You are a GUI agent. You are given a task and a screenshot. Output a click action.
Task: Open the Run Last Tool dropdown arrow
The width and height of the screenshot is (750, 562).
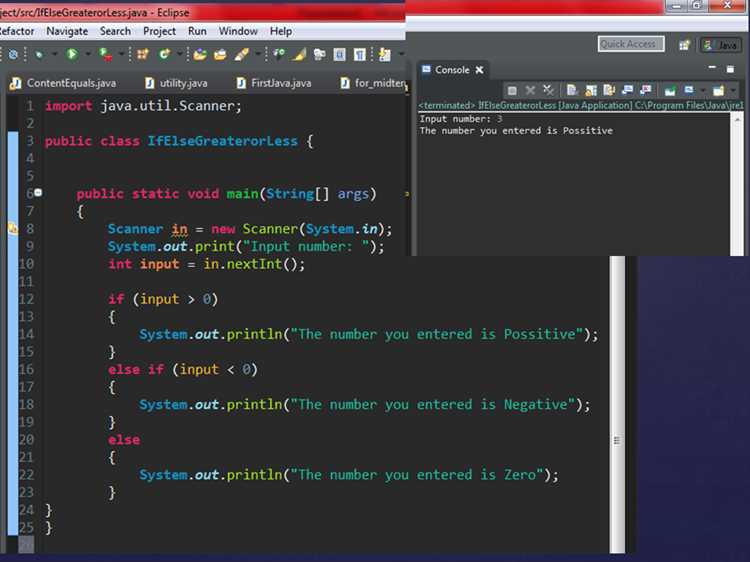121,55
